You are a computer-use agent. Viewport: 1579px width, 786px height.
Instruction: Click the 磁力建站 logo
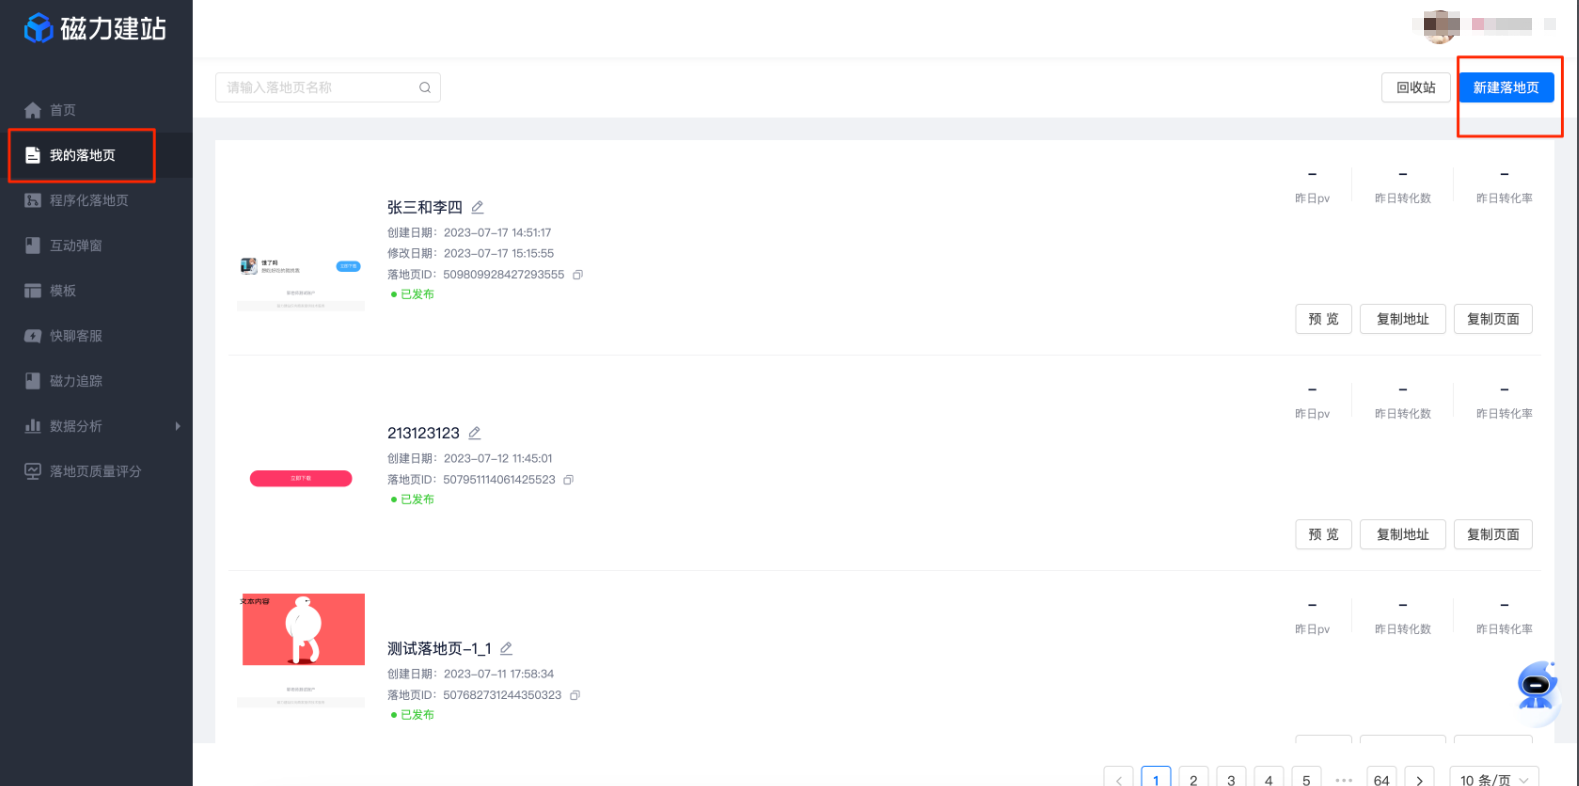[x=95, y=29]
